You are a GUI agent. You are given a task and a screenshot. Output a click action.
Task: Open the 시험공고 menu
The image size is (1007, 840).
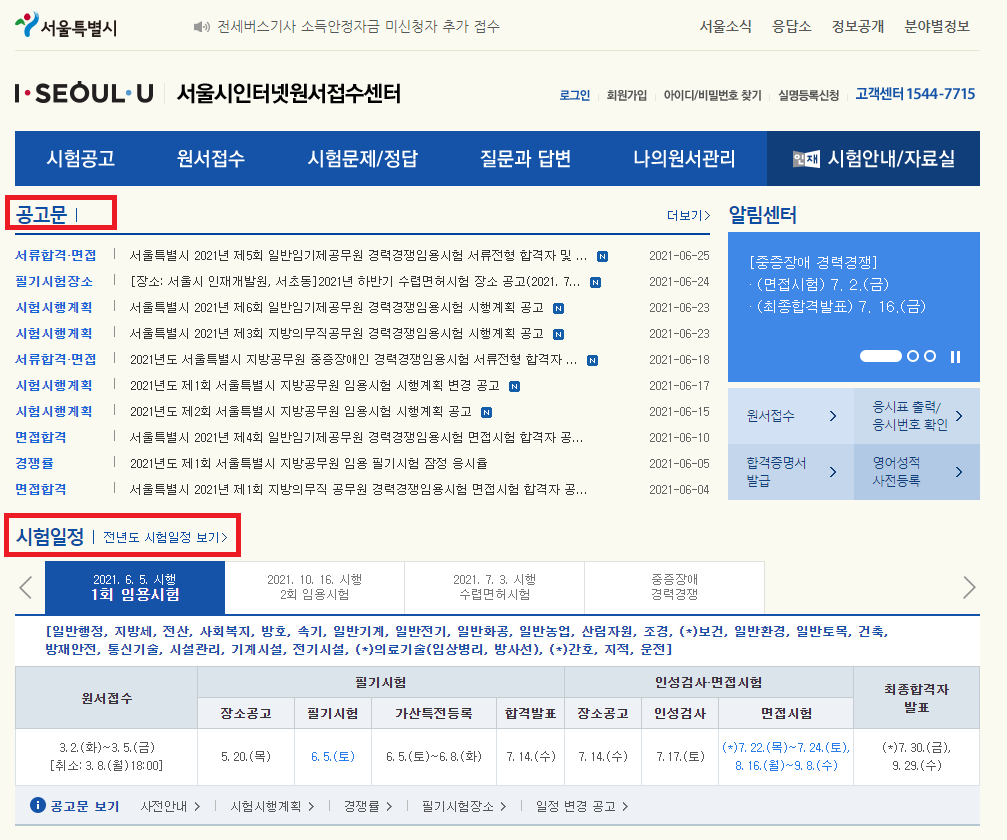[x=80, y=159]
